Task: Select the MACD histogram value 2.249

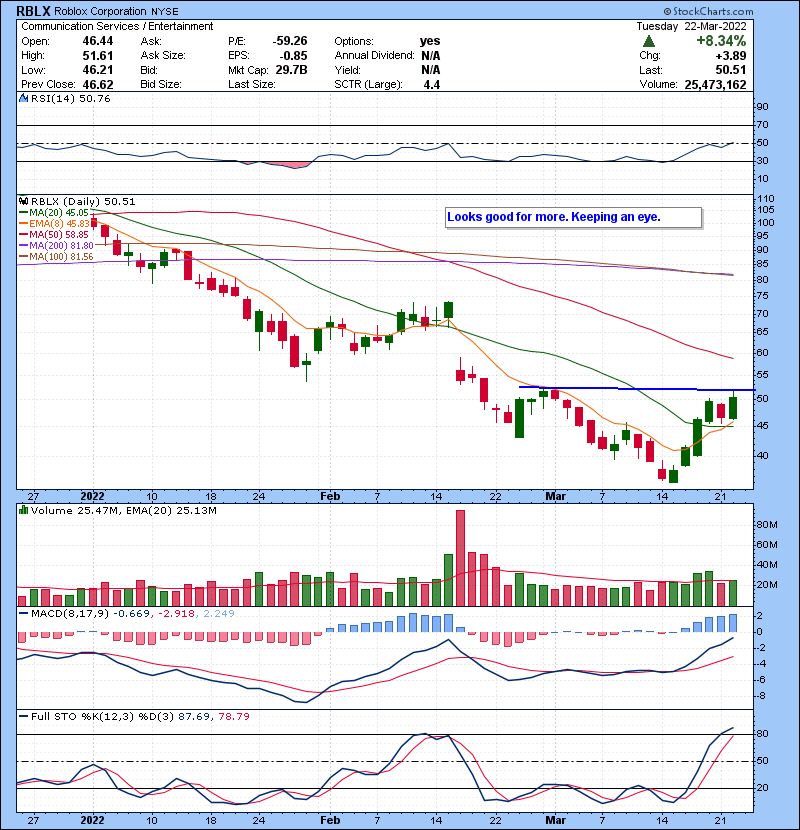Action: point(219,614)
